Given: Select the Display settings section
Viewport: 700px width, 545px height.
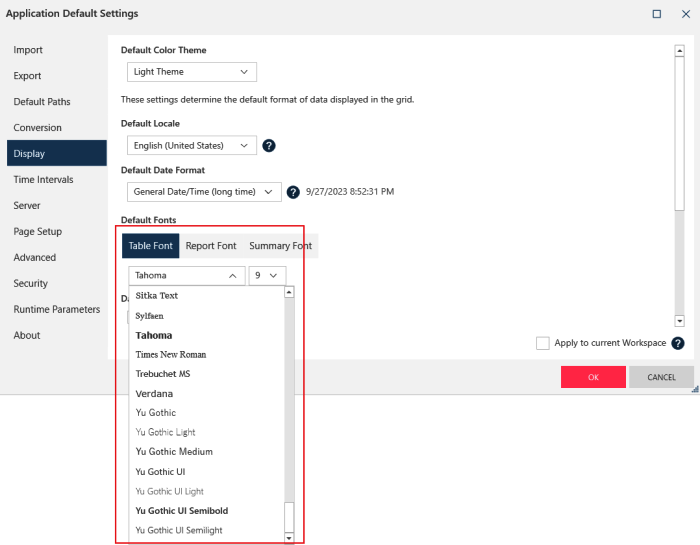Looking at the screenshot, I should coord(57,153).
